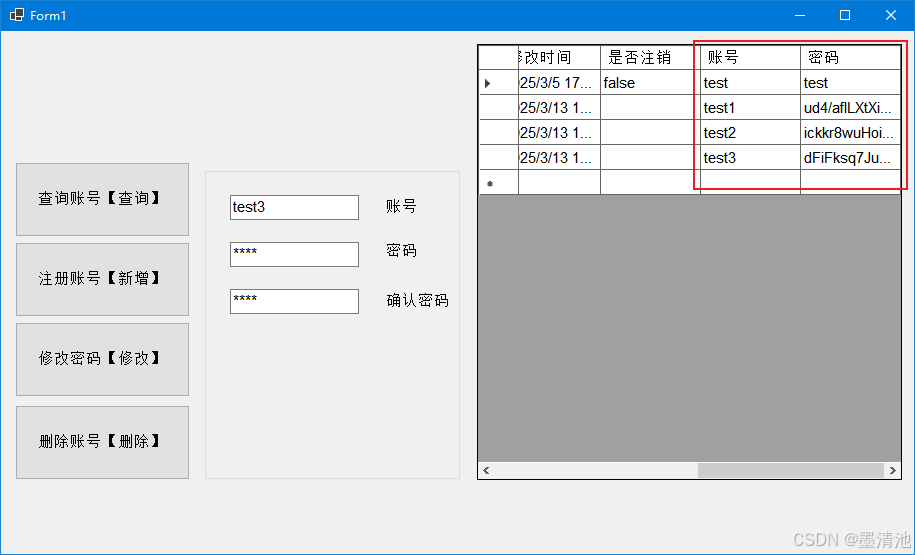Select the dFiFksq7Ju... password cell
Viewport: 915px width, 555px height.
(x=850, y=158)
